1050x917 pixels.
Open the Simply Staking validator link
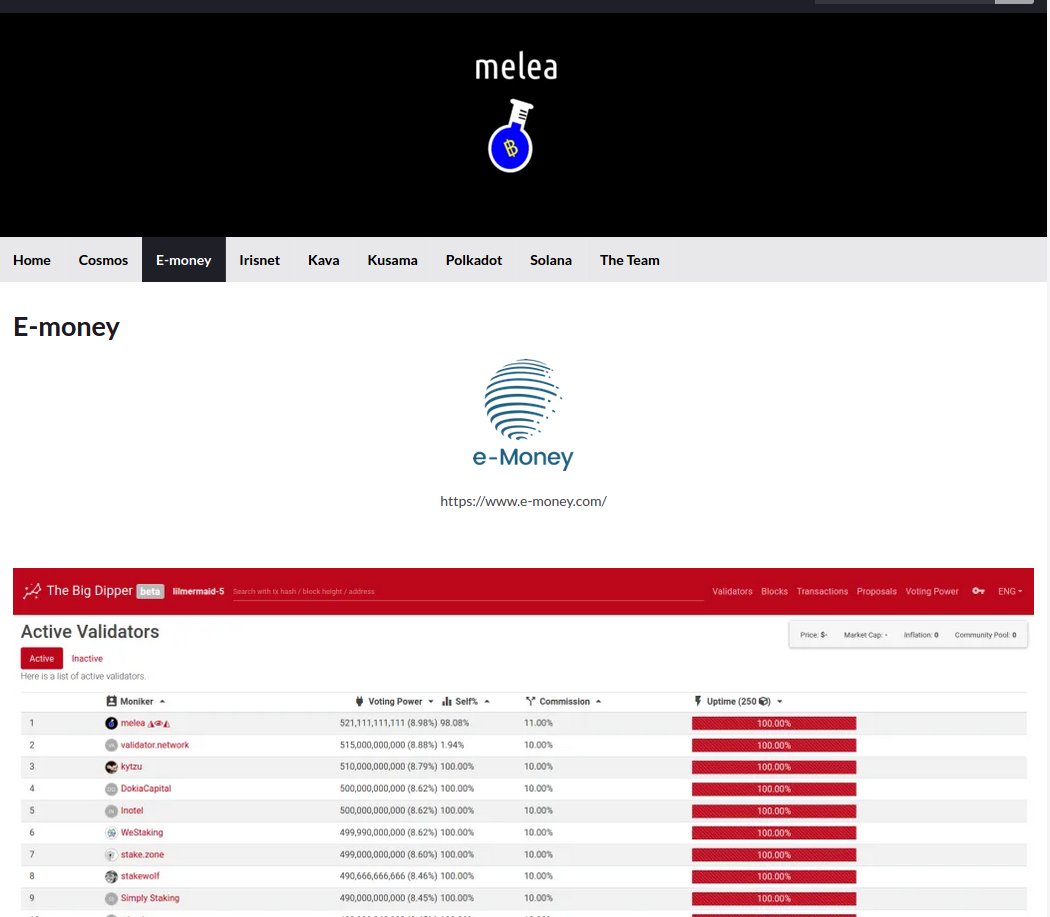click(x=150, y=898)
